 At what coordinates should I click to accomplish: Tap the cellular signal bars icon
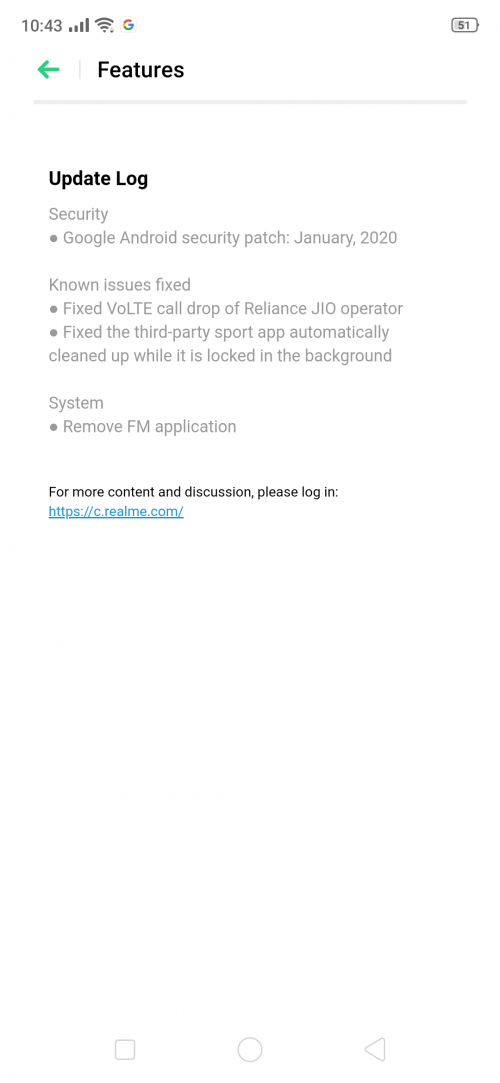[x=79, y=26]
